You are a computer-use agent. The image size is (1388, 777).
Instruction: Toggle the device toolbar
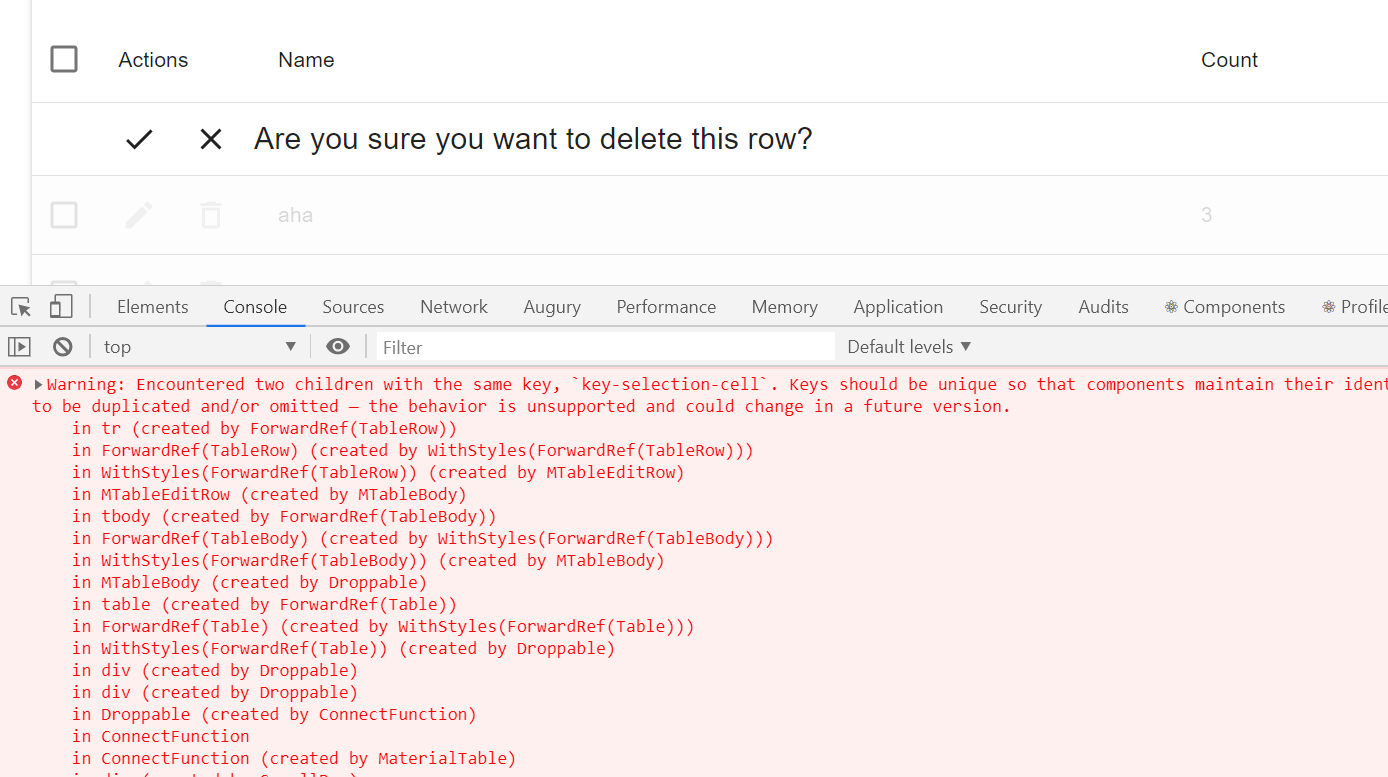point(61,306)
